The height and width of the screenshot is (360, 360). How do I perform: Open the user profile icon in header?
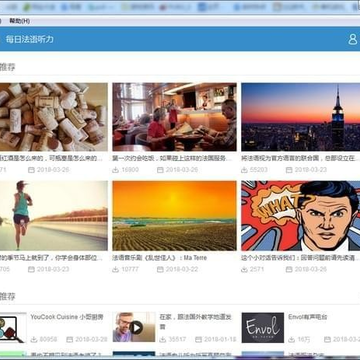(x=353, y=39)
